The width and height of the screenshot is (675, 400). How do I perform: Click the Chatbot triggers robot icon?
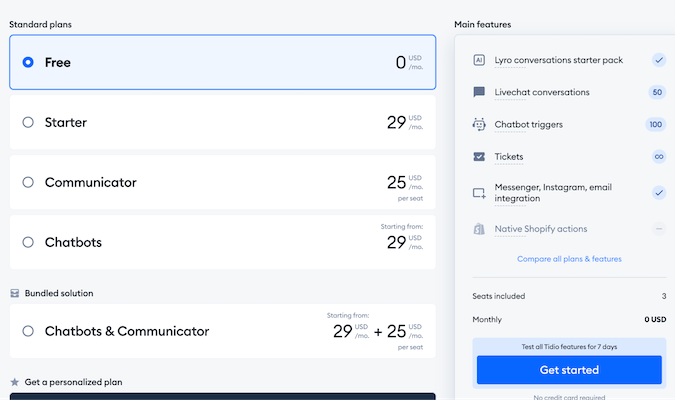[478, 125]
